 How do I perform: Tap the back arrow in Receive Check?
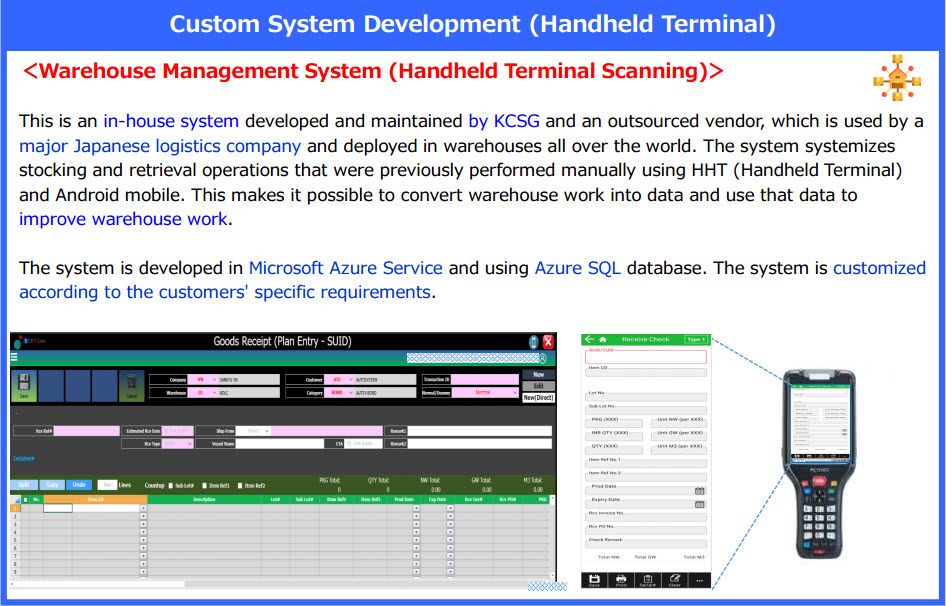(590, 340)
